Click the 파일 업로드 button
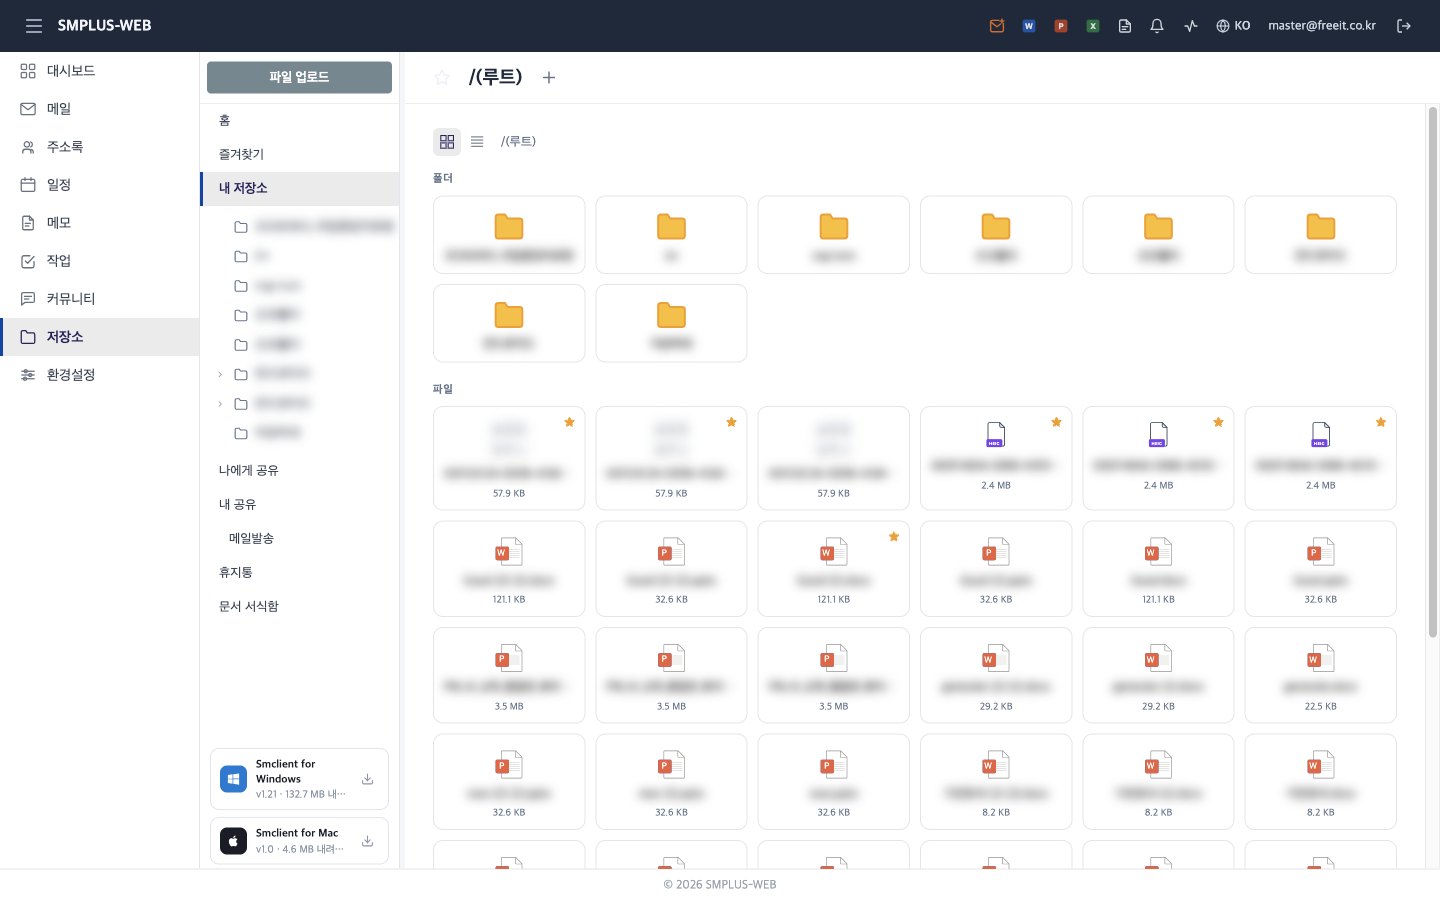 (299, 77)
